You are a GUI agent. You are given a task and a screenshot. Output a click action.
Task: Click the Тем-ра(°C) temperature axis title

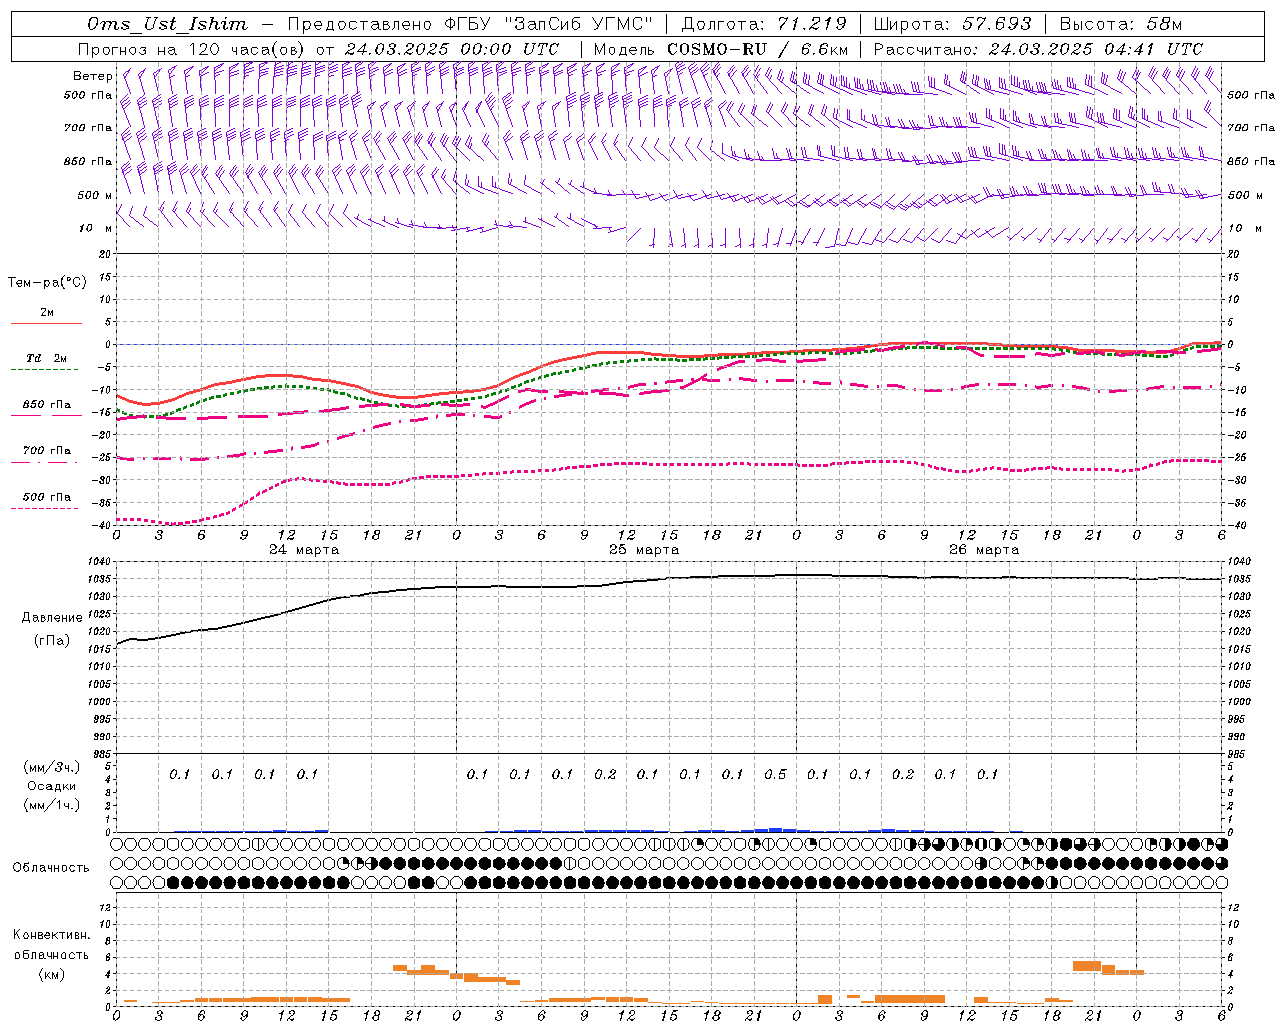click(x=47, y=282)
